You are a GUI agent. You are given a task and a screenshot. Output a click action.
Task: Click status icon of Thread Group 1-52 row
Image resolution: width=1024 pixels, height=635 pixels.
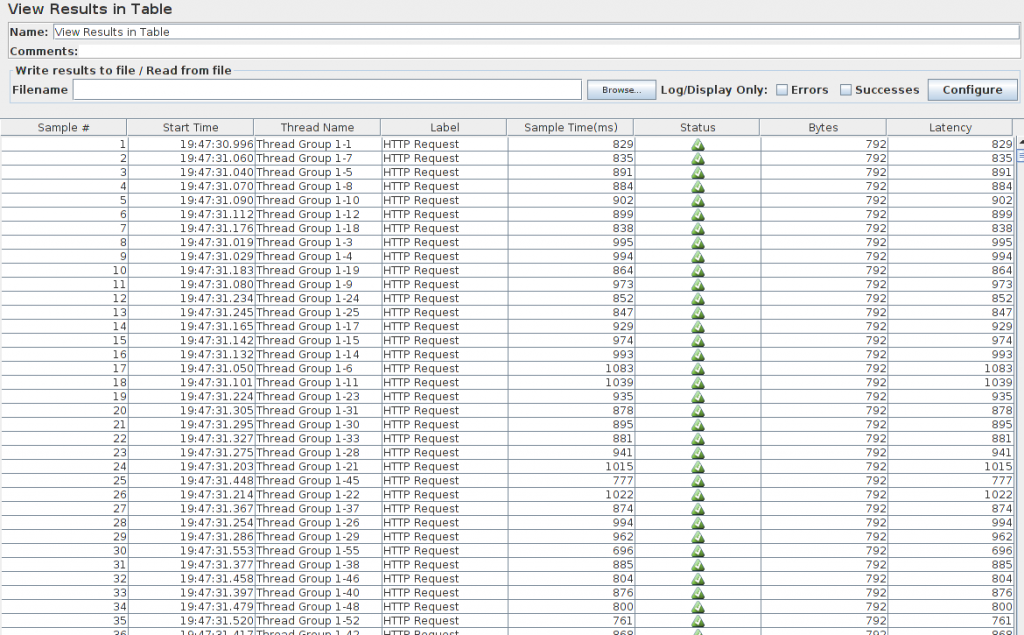pos(698,620)
